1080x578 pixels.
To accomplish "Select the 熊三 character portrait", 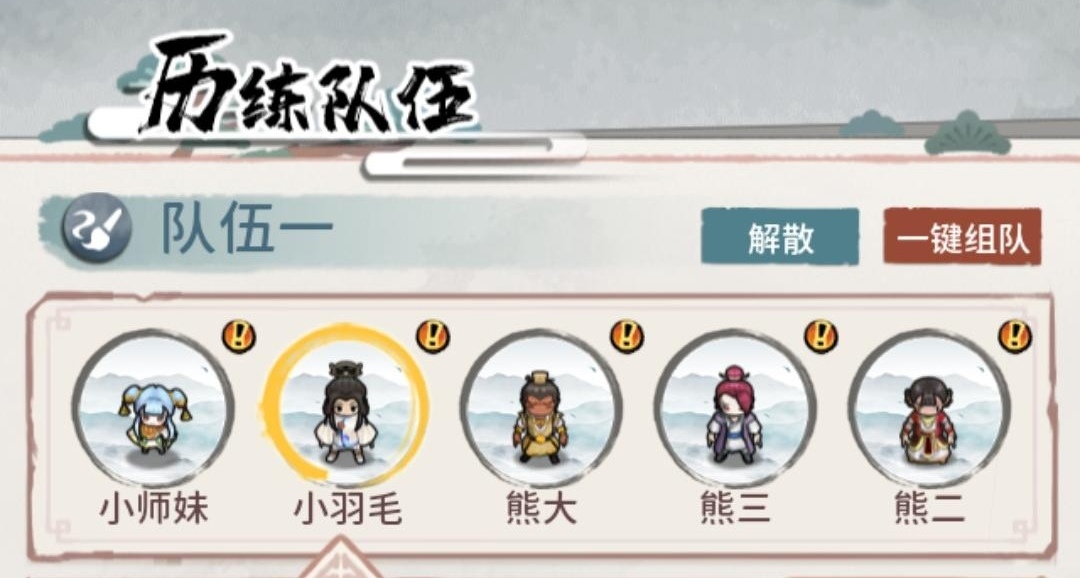I will point(736,409).
